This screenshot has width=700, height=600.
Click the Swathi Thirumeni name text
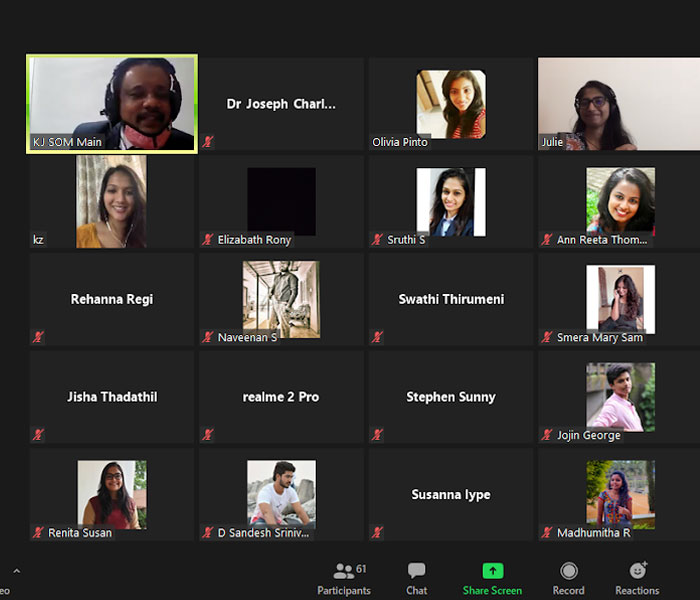[451, 299]
